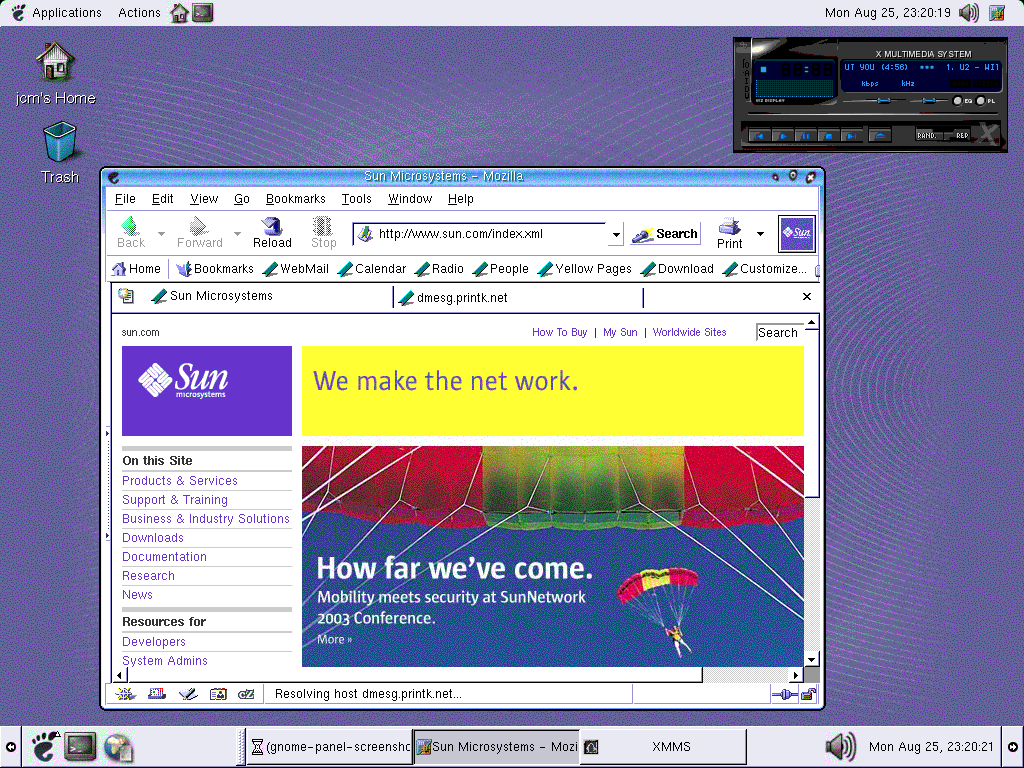The width and height of the screenshot is (1024, 768).
Task: Open Address Book icon in status bar
Action: point(218,694)
